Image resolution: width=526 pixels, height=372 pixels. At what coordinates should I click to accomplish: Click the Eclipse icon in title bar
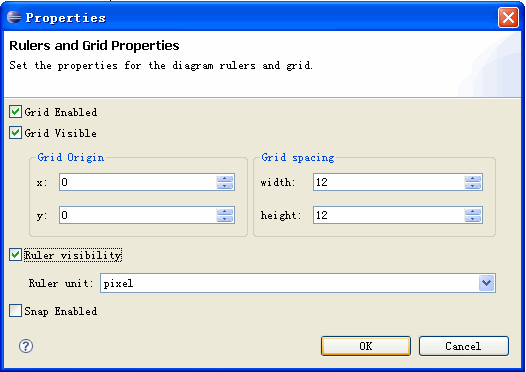click(x=14, y=17)
